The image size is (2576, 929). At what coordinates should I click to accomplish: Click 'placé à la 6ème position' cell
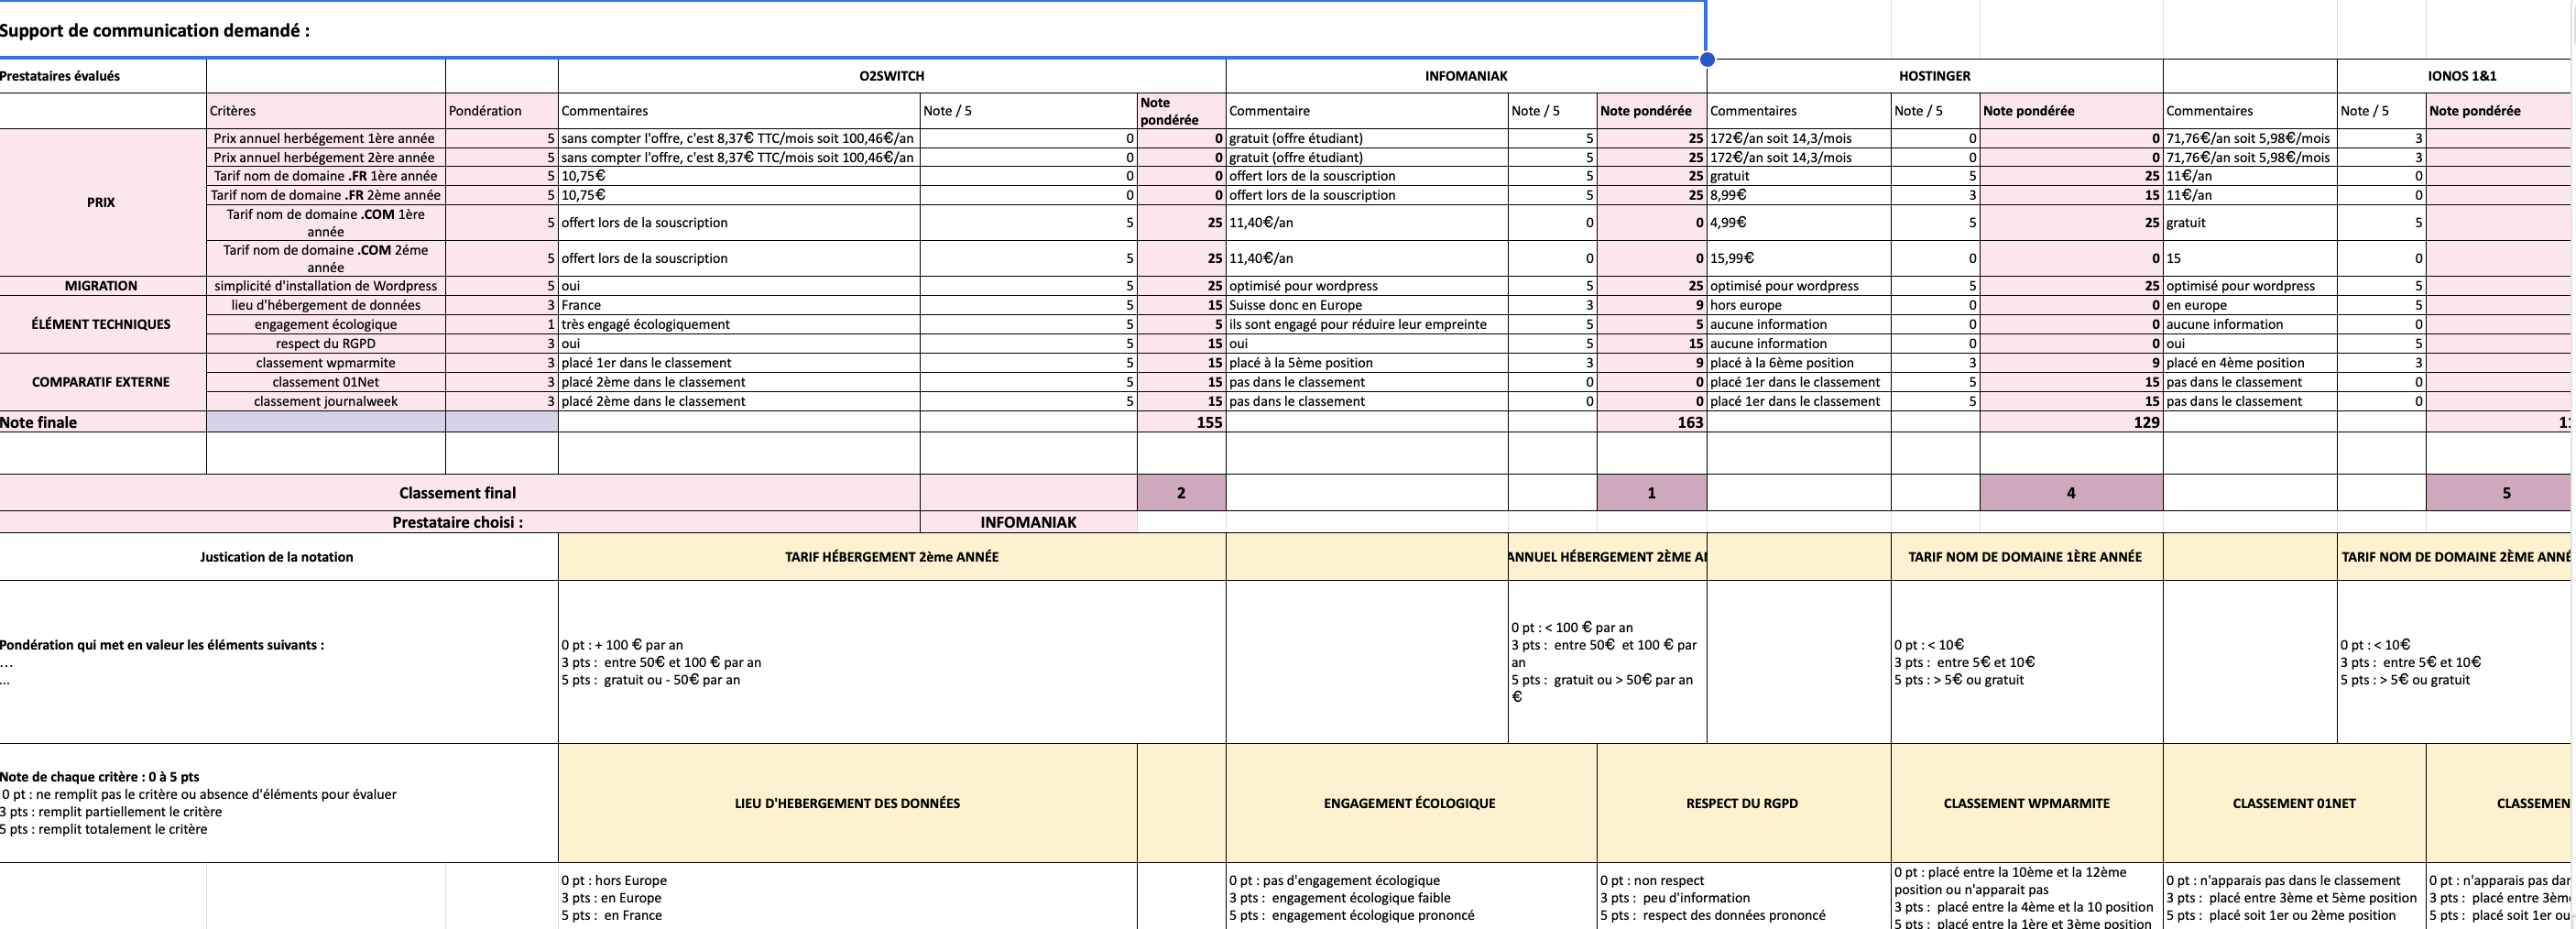[1799, 363]
